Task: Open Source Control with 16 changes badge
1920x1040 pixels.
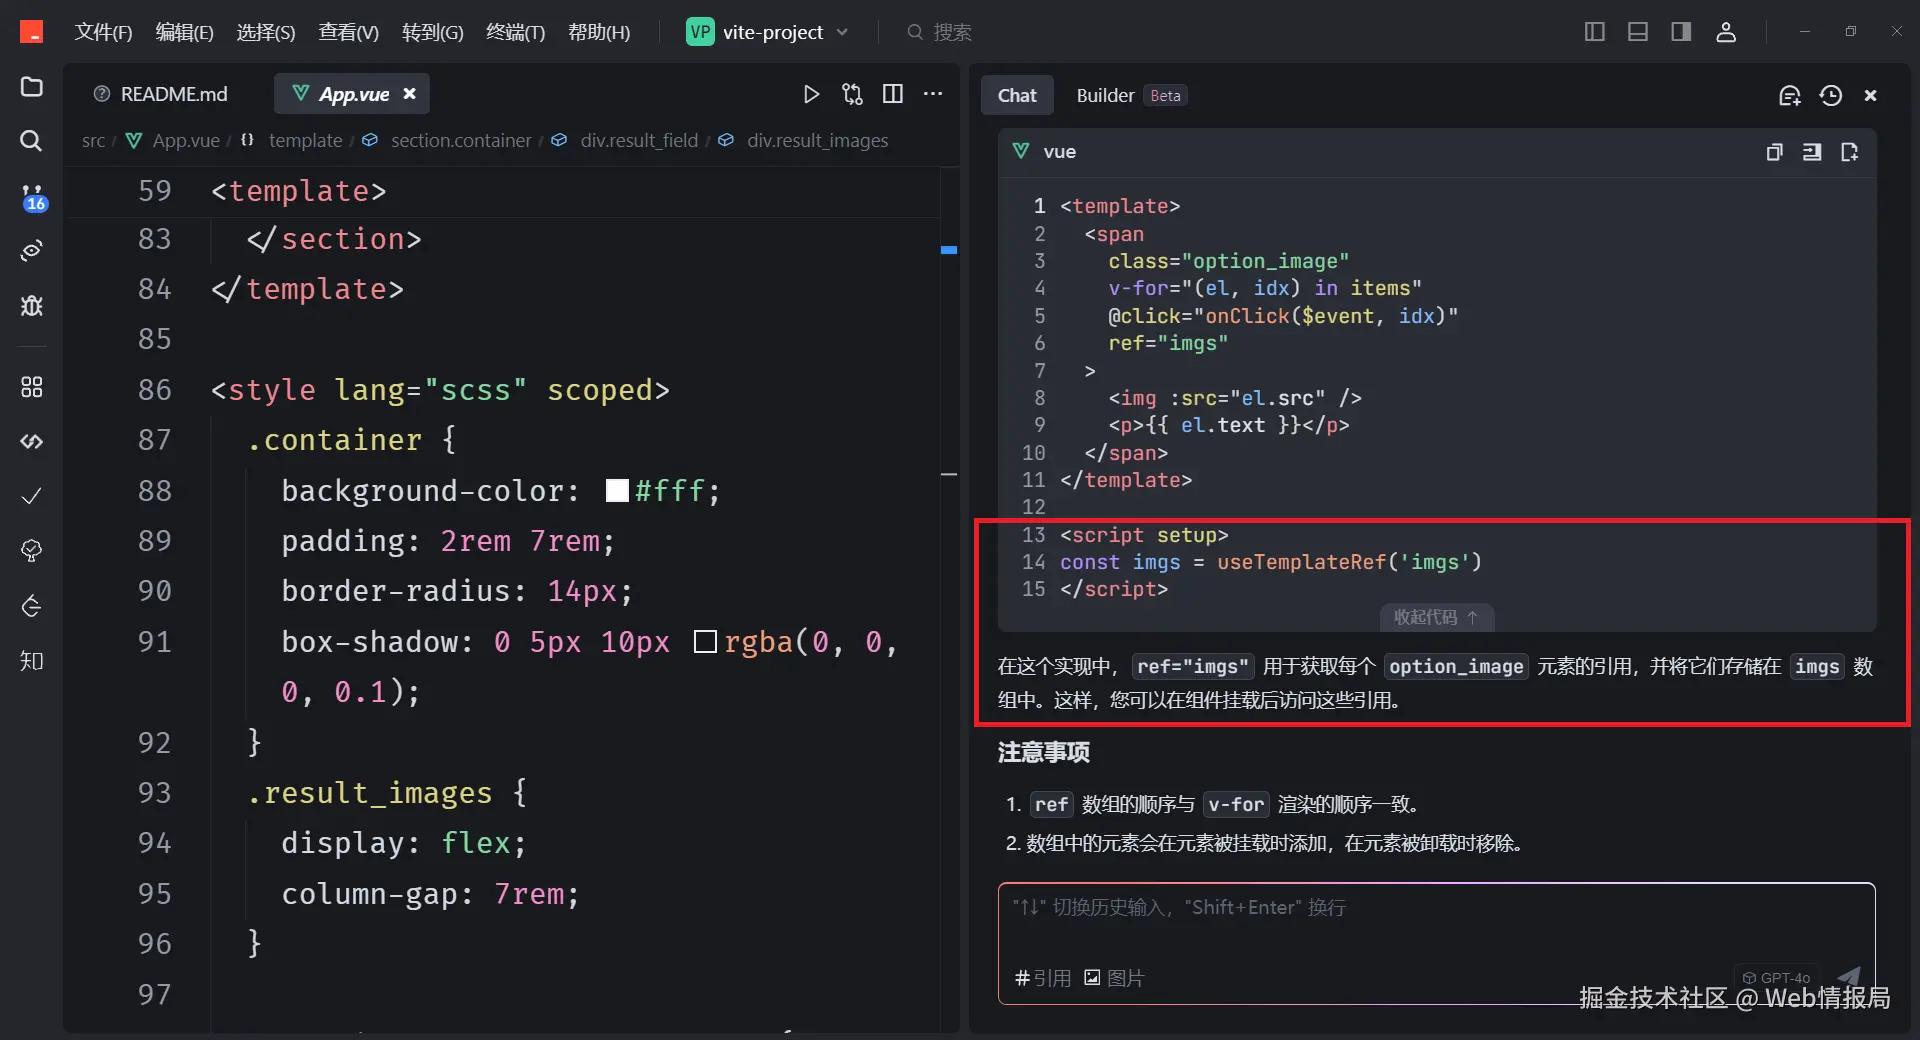Action: (x=33, y=197)
